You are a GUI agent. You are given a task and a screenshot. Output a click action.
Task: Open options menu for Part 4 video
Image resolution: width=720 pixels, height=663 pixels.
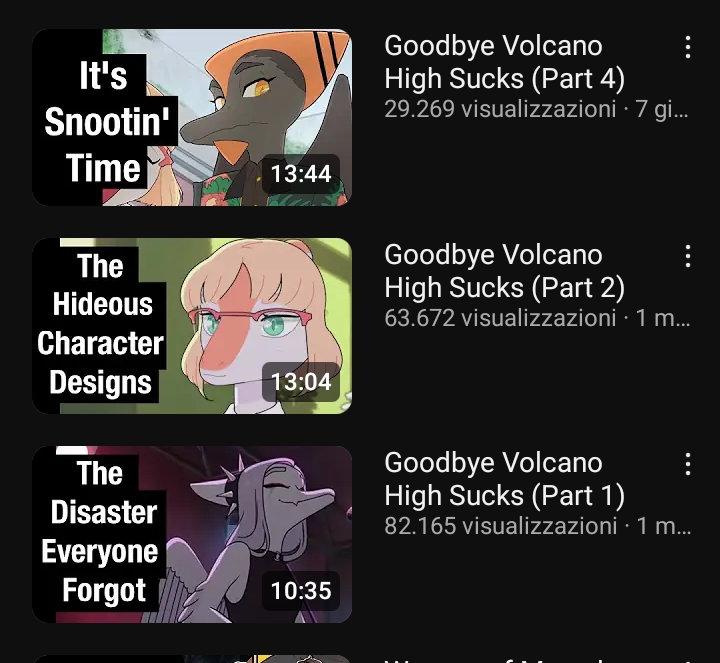[x=687, y=47]
